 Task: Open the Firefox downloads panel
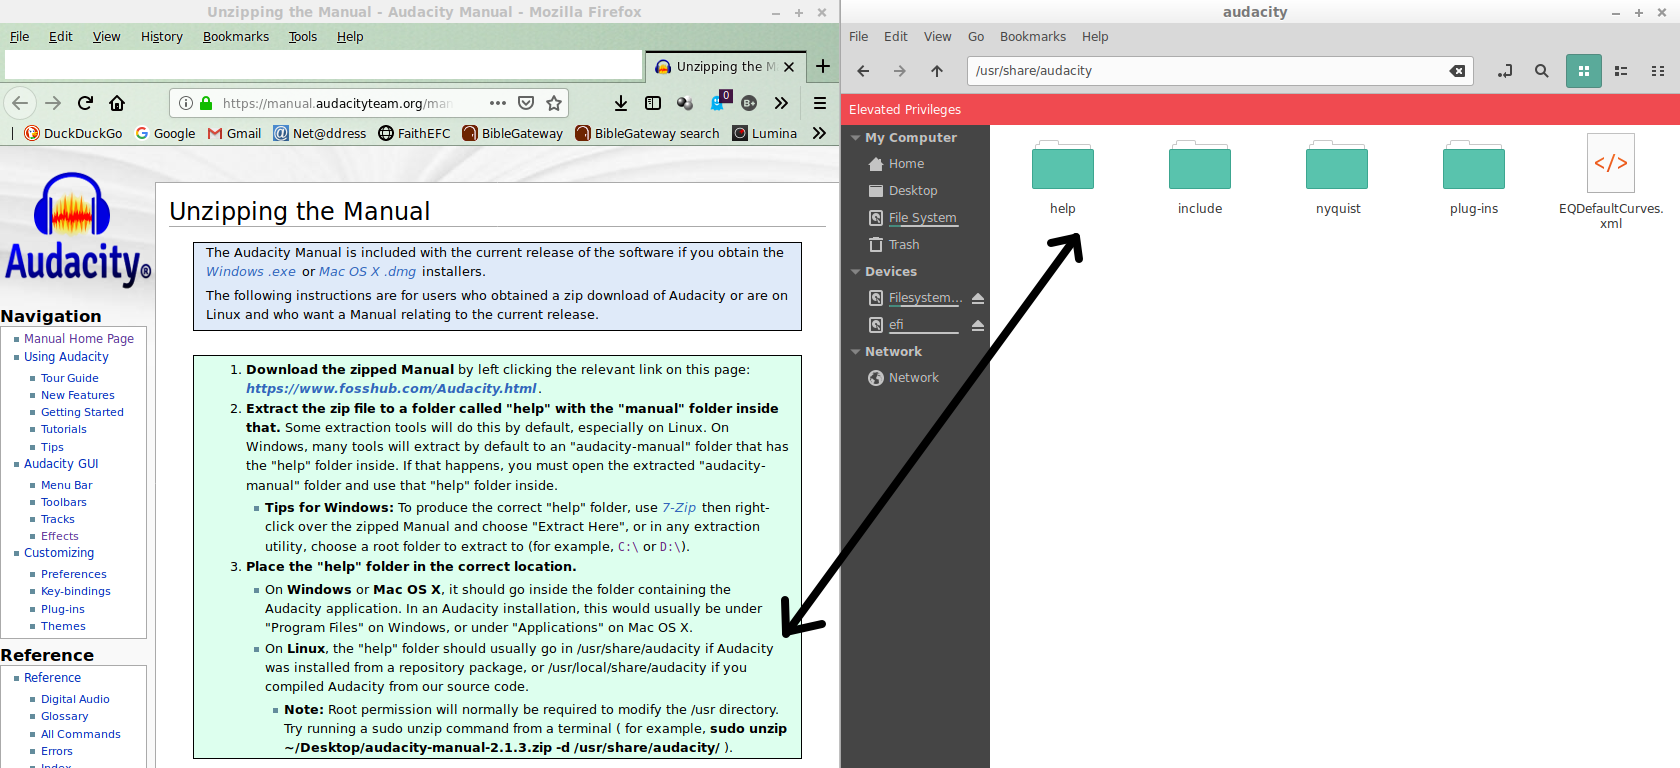point(621,103)
